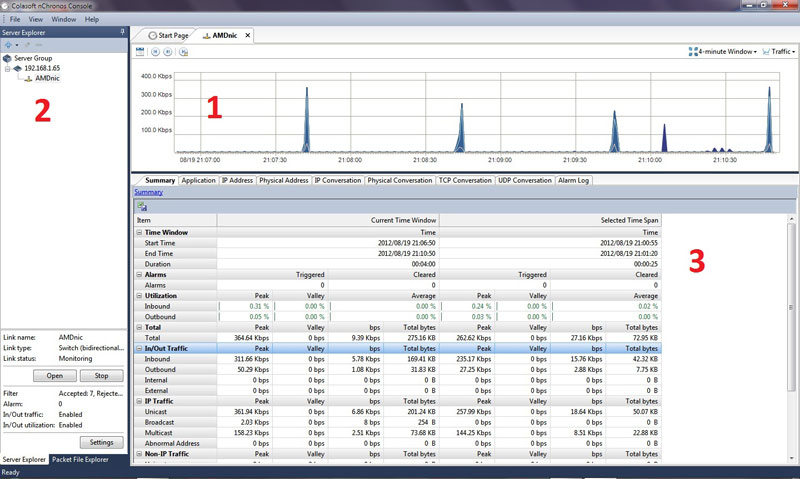Switch to the Start Page tab
Screen dimensions: 800x479
(168, 35)
